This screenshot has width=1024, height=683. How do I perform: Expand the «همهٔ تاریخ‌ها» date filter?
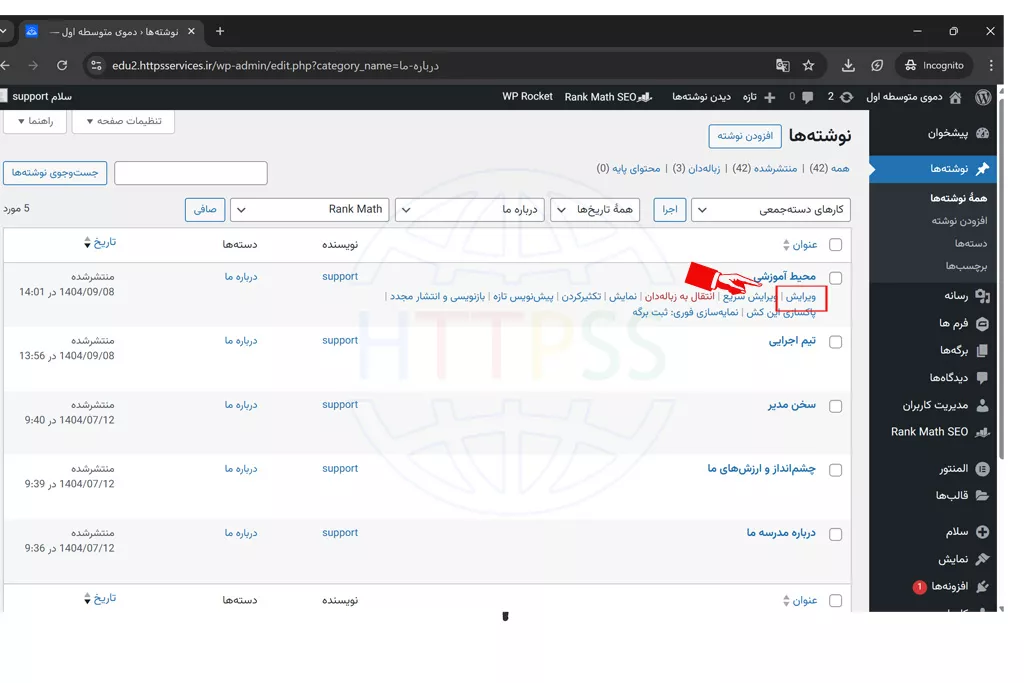click(598, 210)
